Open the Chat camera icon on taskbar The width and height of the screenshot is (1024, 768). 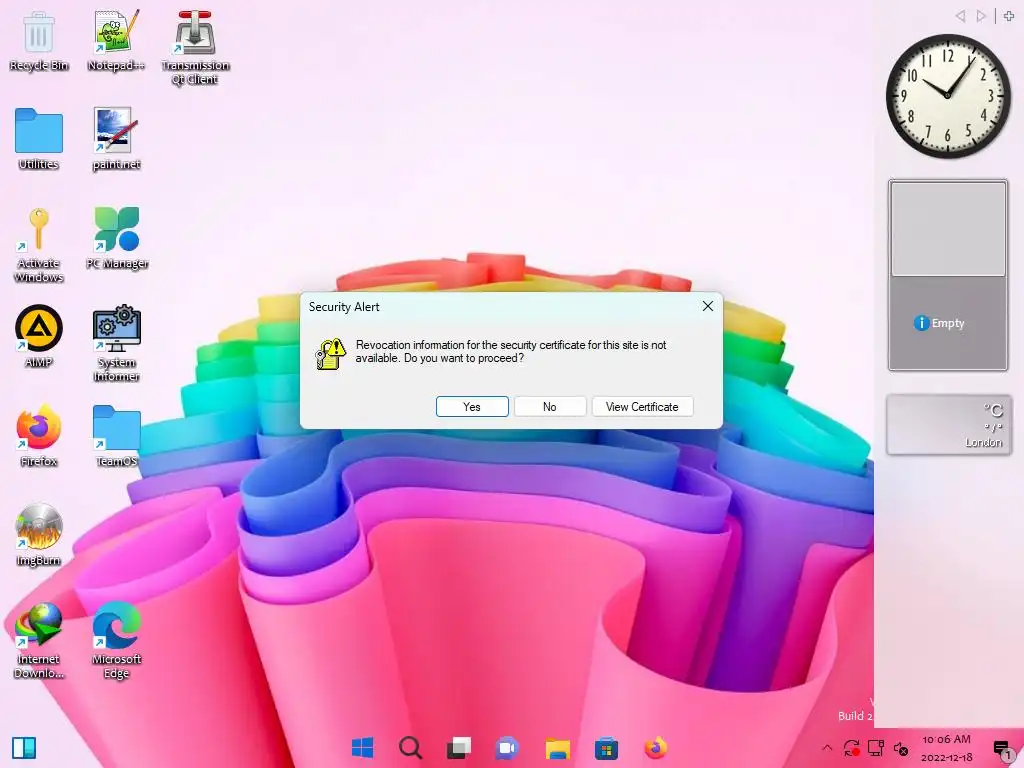point(507,747)
